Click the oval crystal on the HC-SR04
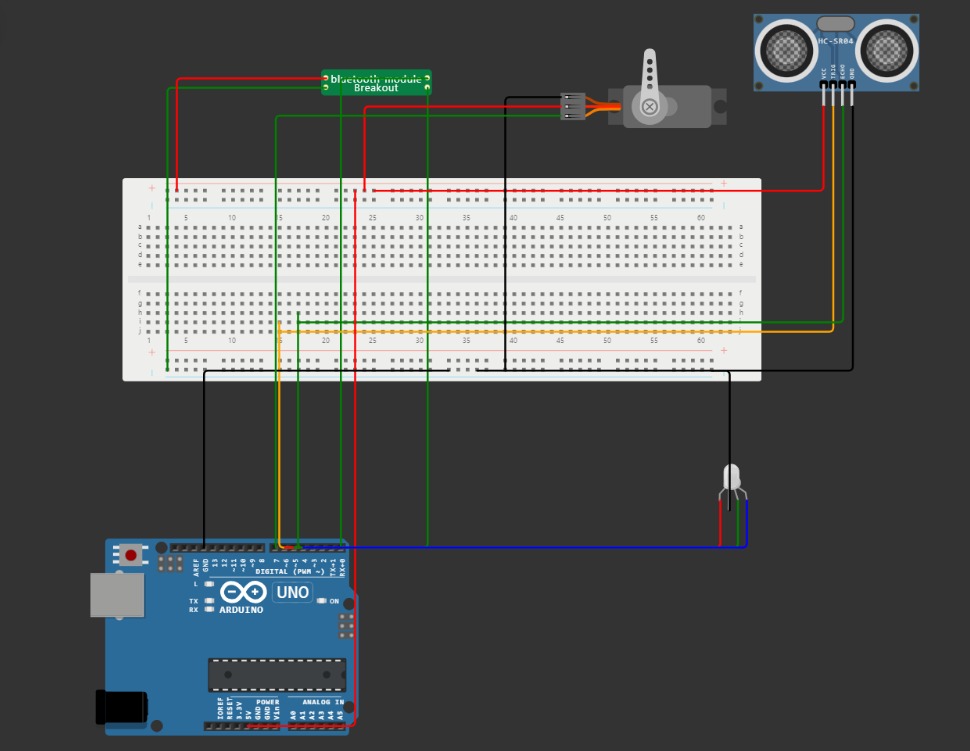This screenshot has height=751, width=970. tap(835, 24)
